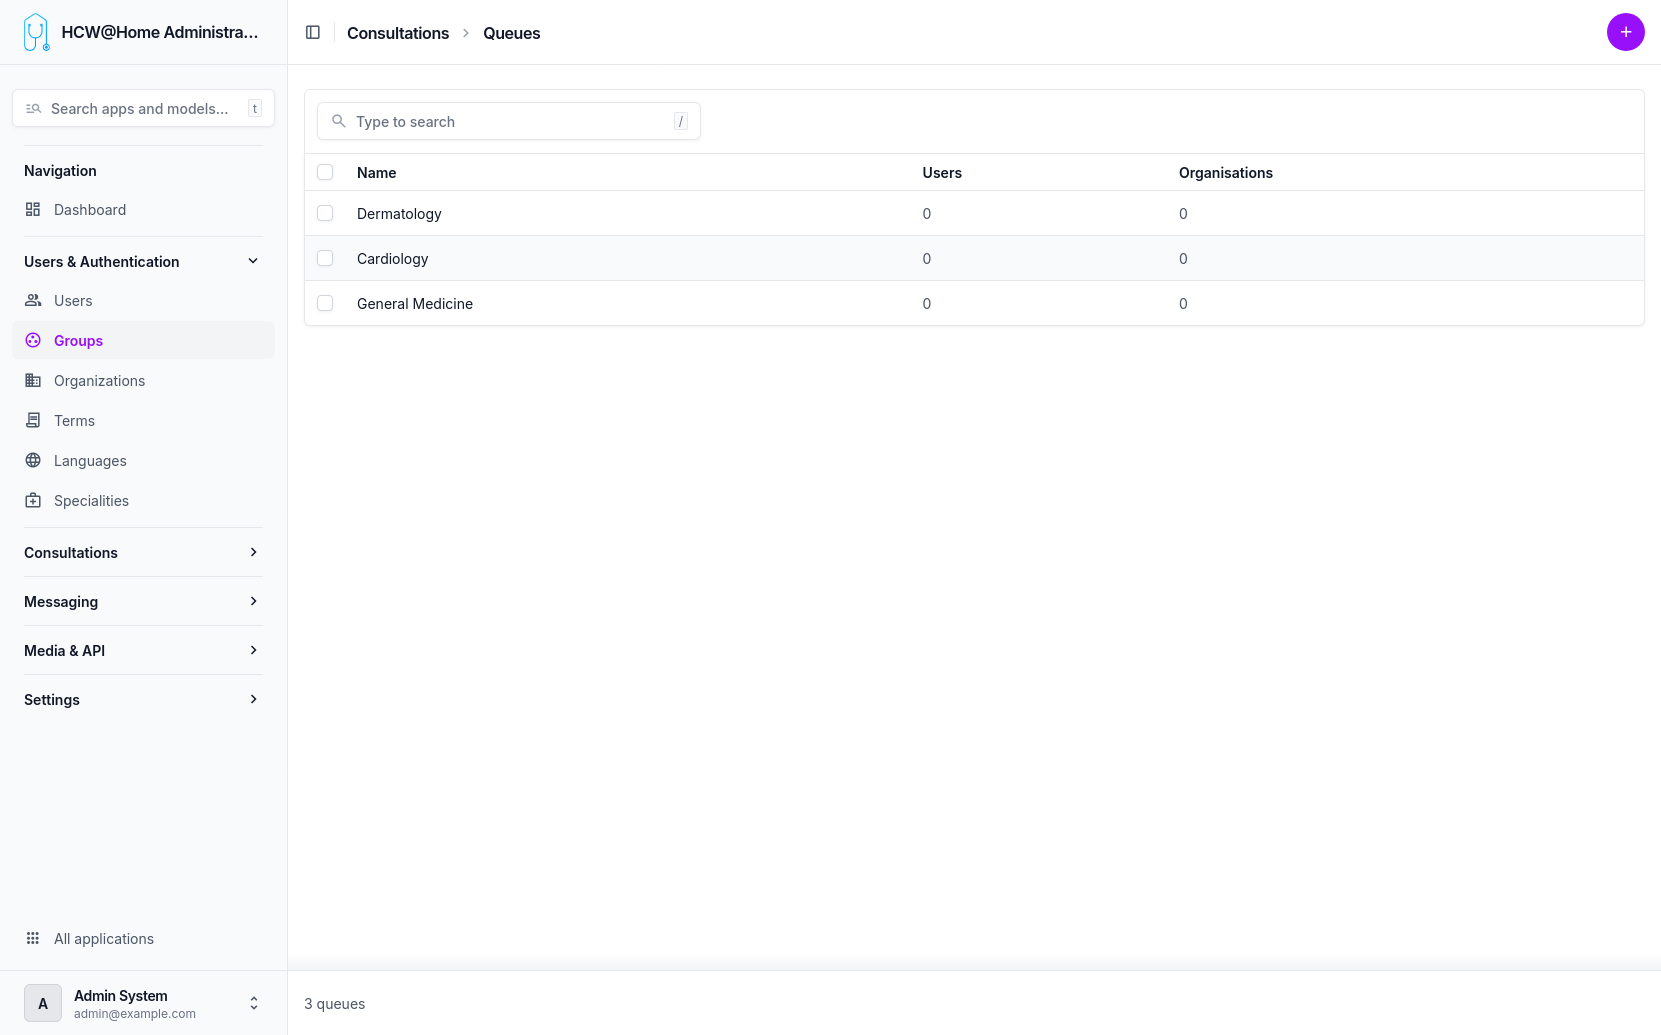This screenshot has width=1661, height=1035.
Task: Click the purple plus add queue button
Action: coord(1625,32)
